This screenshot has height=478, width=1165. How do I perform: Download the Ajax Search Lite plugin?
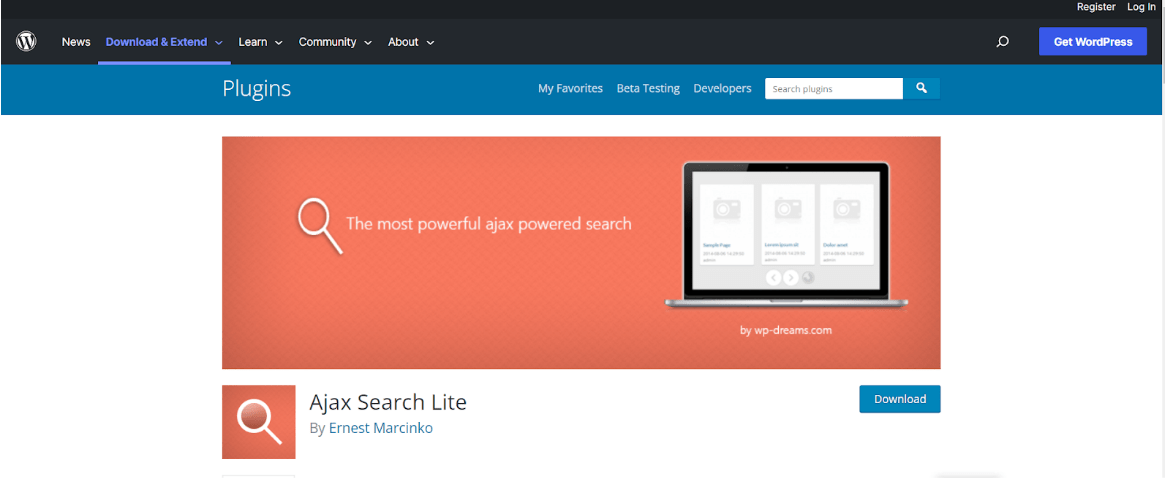tap(900, 398)
